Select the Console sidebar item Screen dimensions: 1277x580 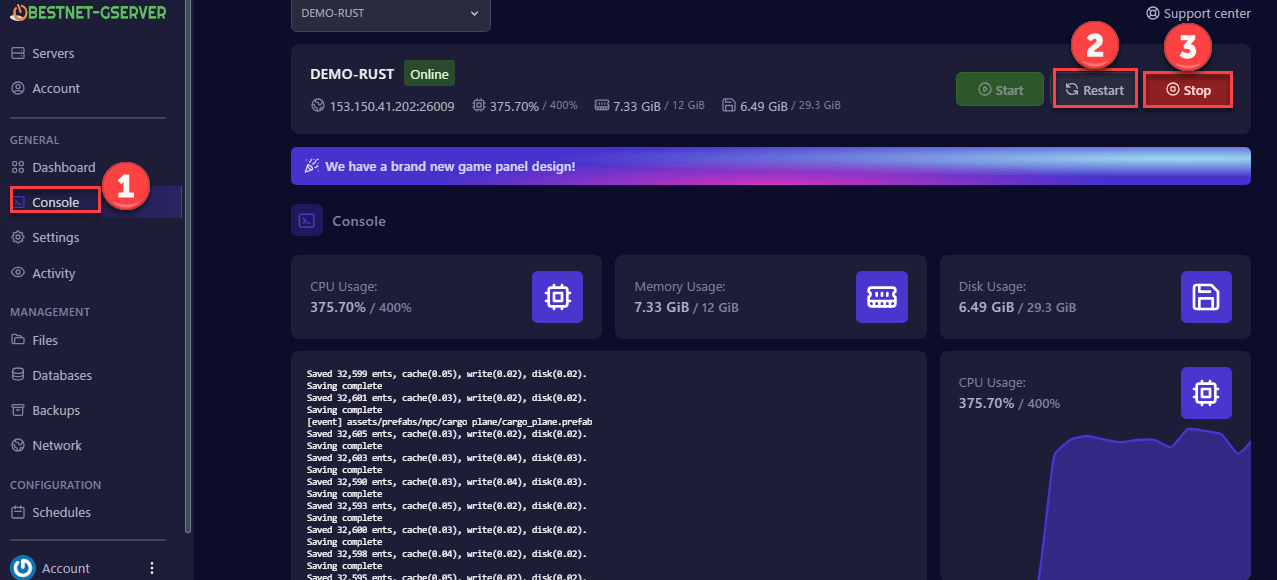click(55, 202)
